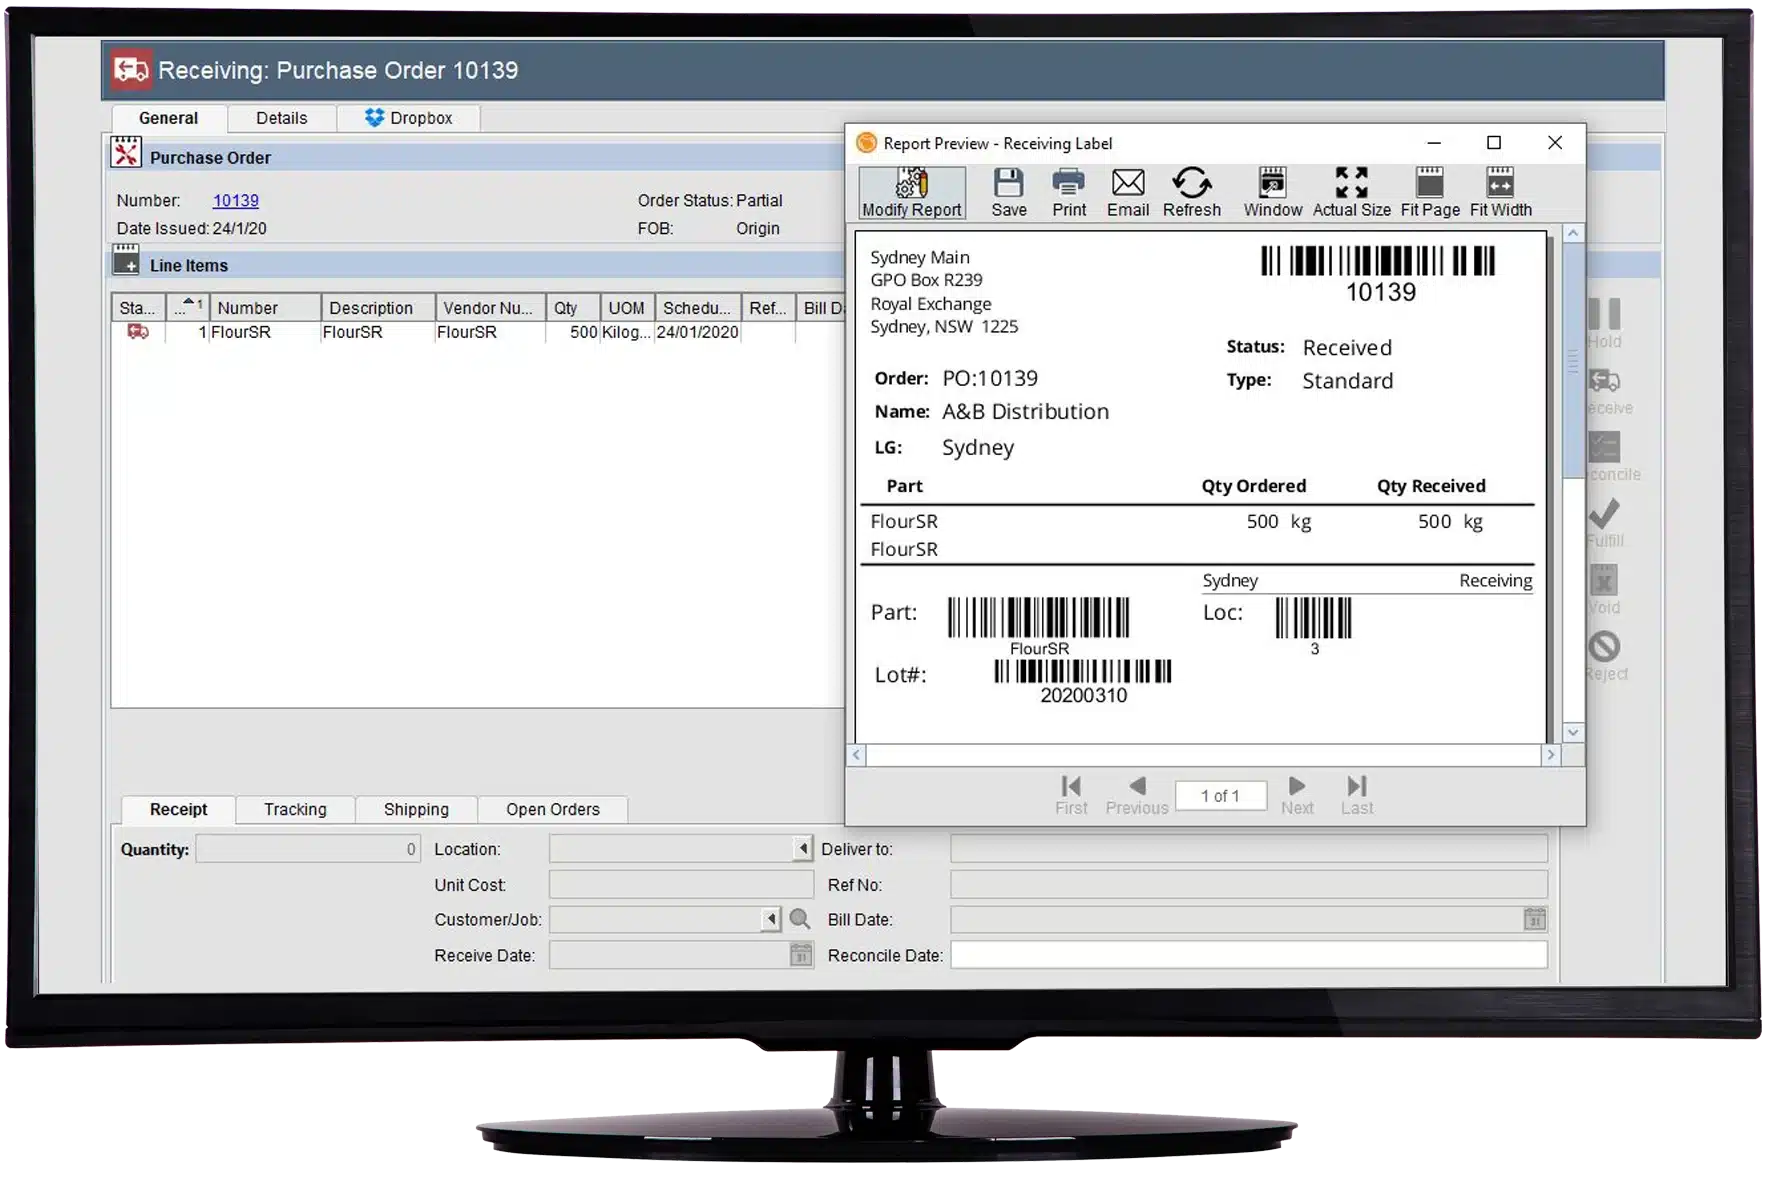Open the Bill Date calendar picker
1772x1181 pixels.
tap(1534, 919)
